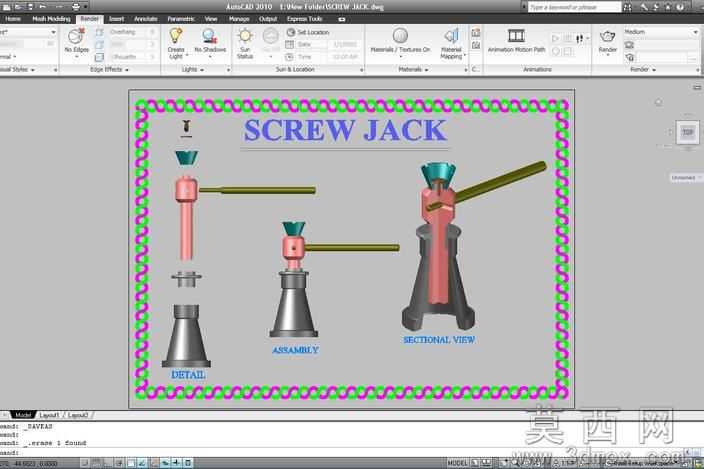The image size is (704, 469).
Task: Click the Sun Date calendar icon
Action: [290, 44]
